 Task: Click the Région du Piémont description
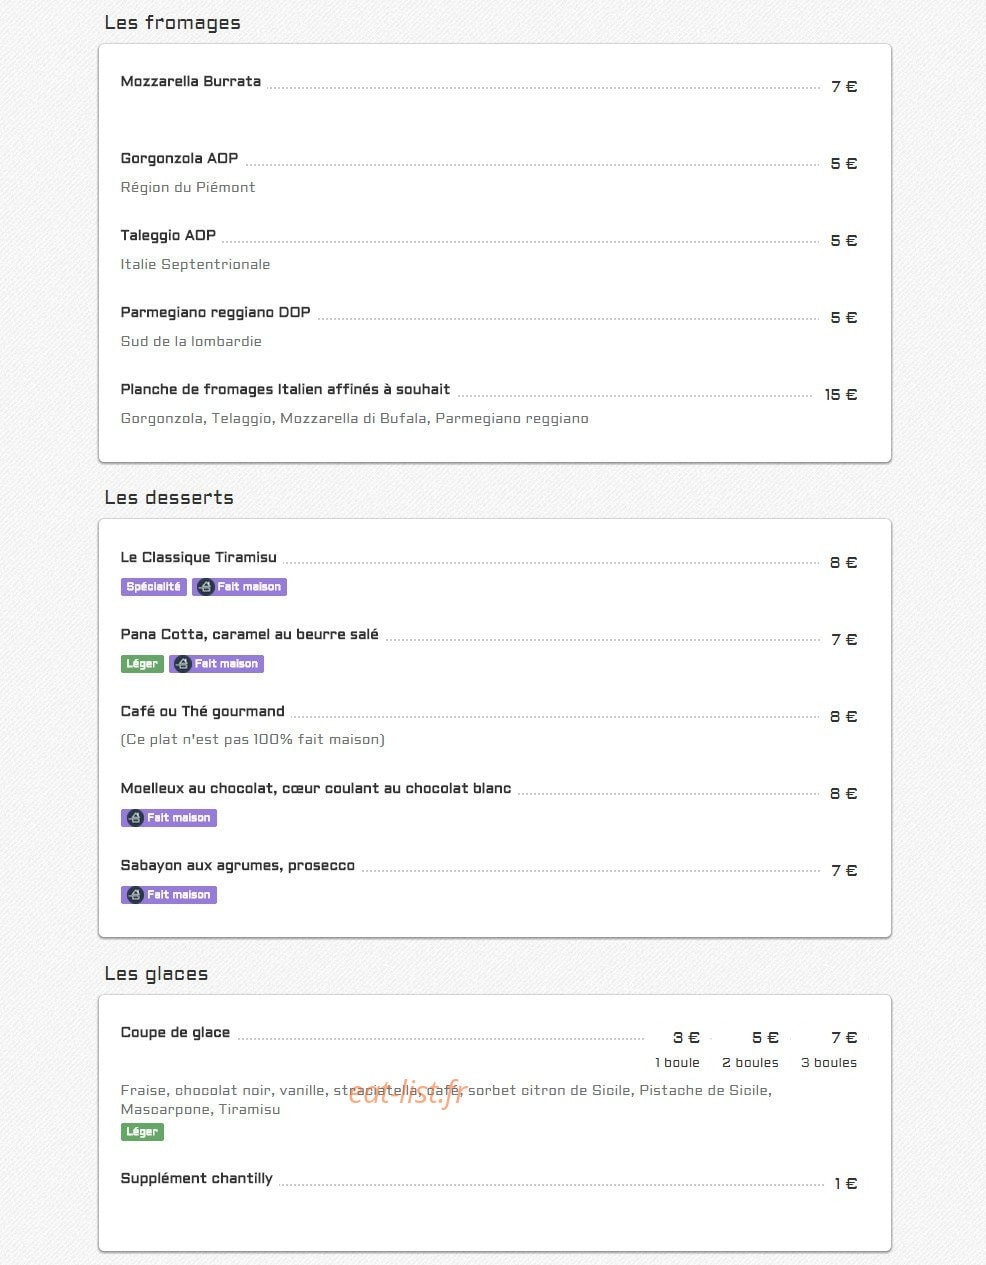[188, 187]
